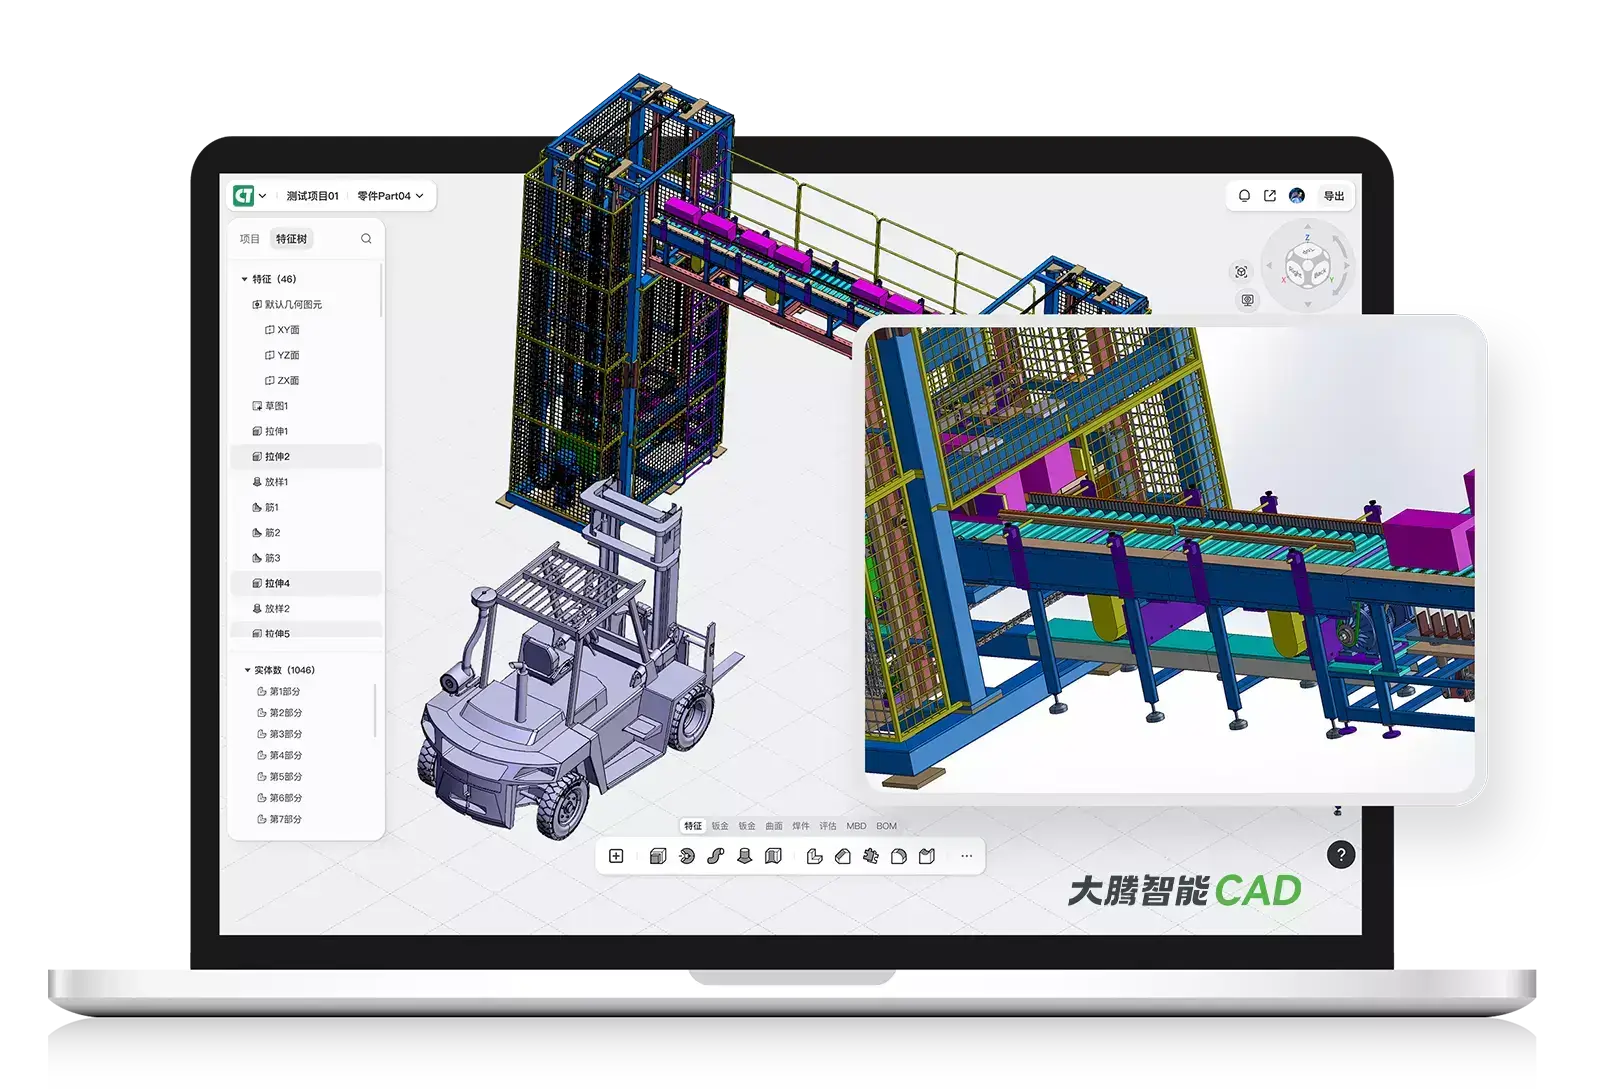Select the Revolve tool icon
The width and height of the screenshot is (1600, 1089).
point(686,856)
